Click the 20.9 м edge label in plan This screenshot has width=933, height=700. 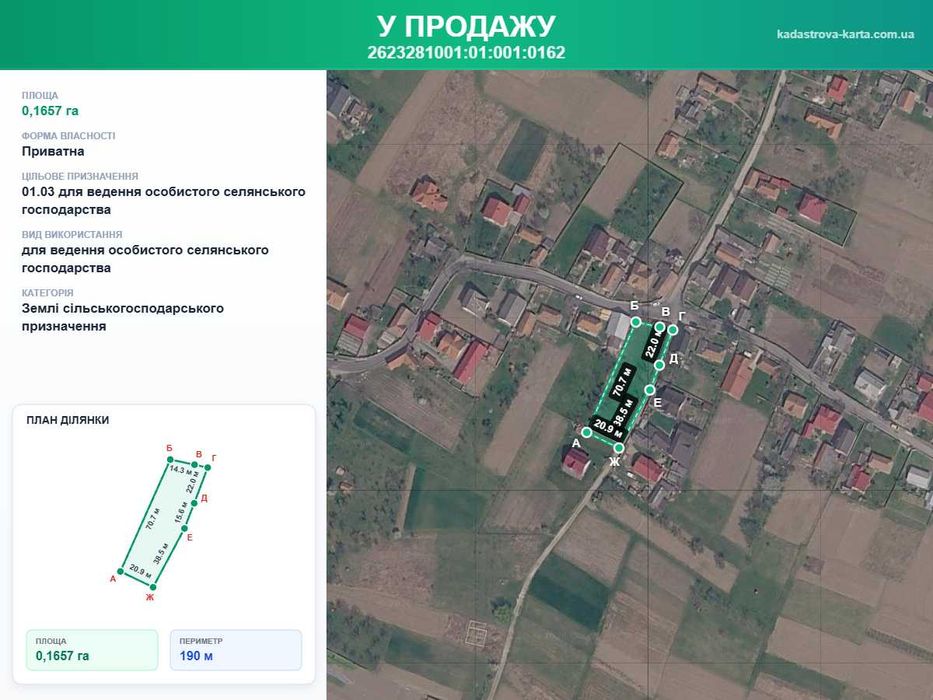[x=140, y=570]
